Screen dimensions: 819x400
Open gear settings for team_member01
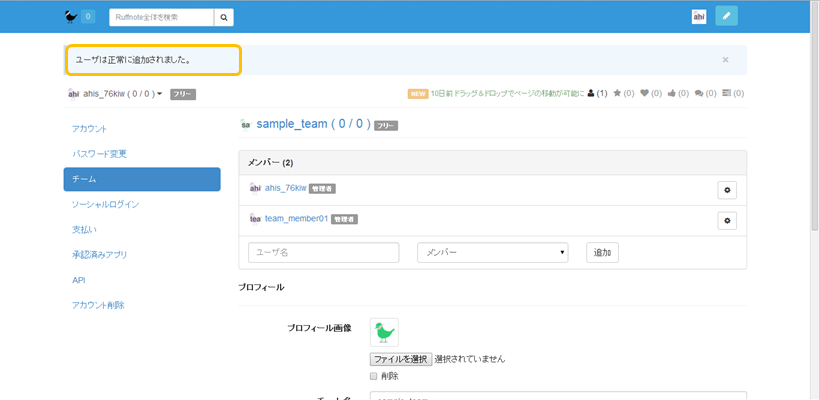click(x=727, y=220)
